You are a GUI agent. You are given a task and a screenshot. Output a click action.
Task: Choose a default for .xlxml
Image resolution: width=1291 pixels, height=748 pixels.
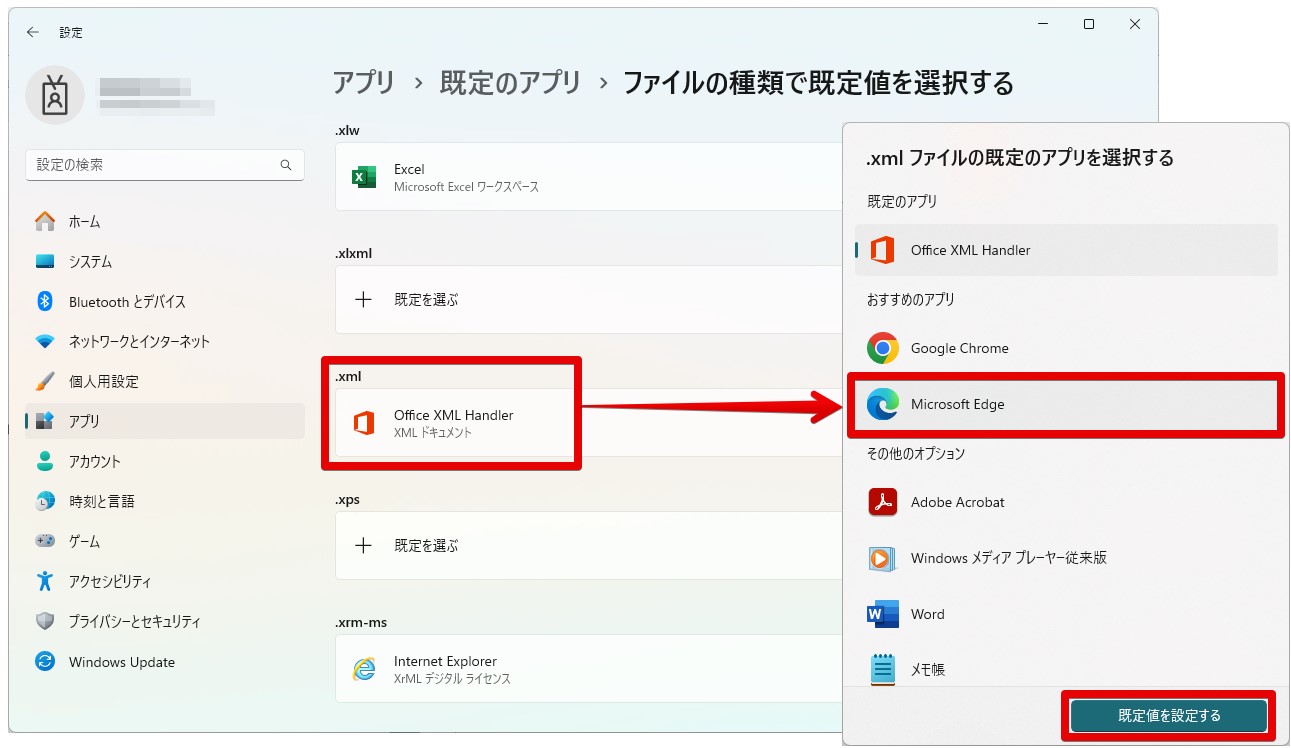589,299
